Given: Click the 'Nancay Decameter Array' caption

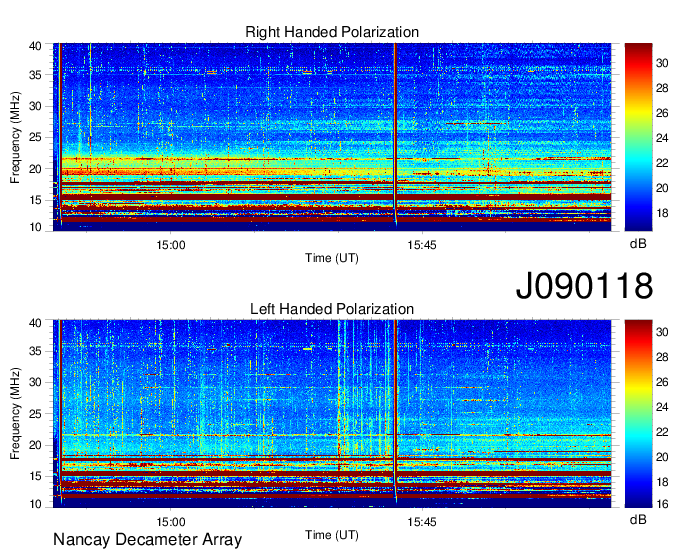Looking at the screenshot, I should click(147, 540).
